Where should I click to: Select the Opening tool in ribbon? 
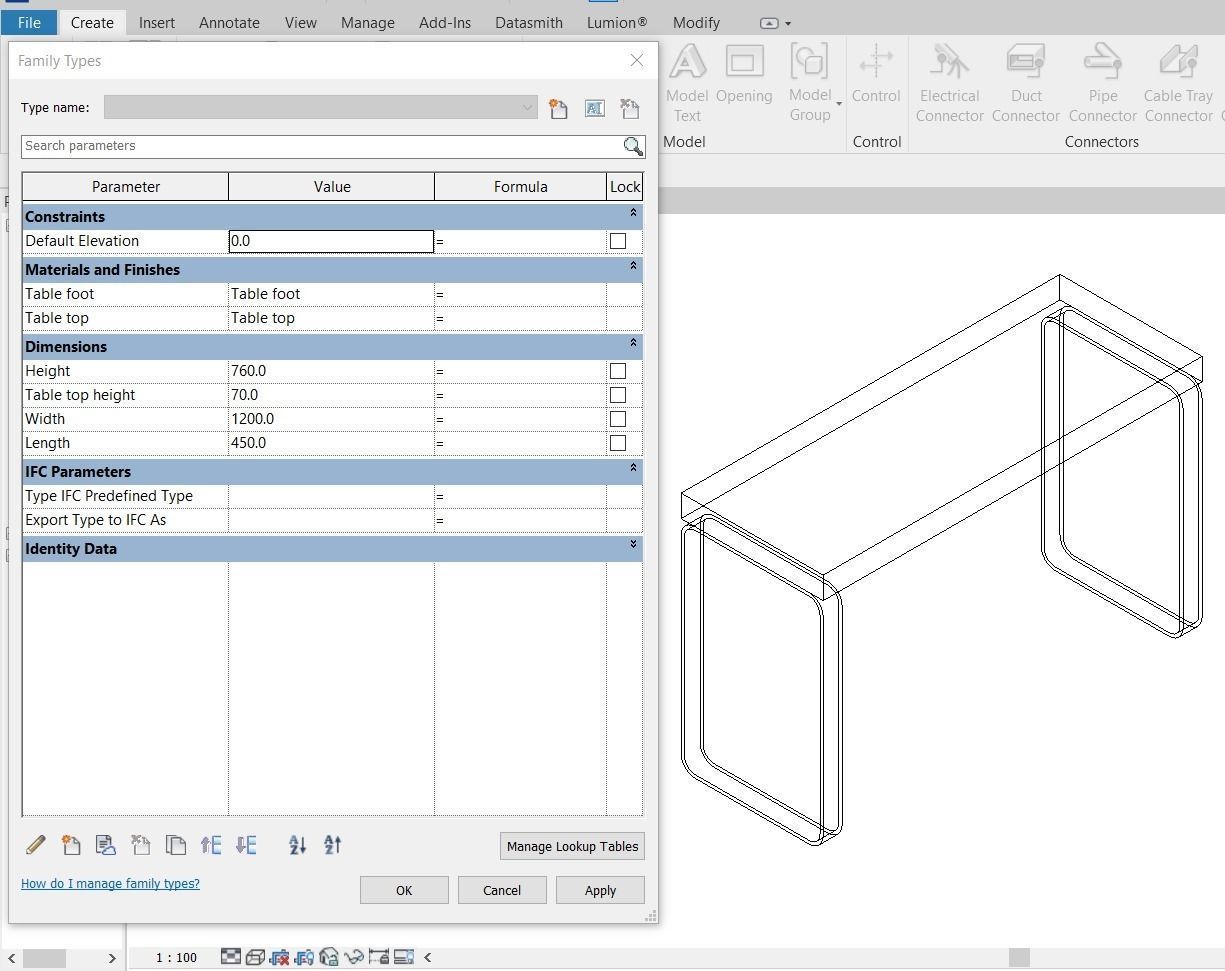[x=744, y=74]
